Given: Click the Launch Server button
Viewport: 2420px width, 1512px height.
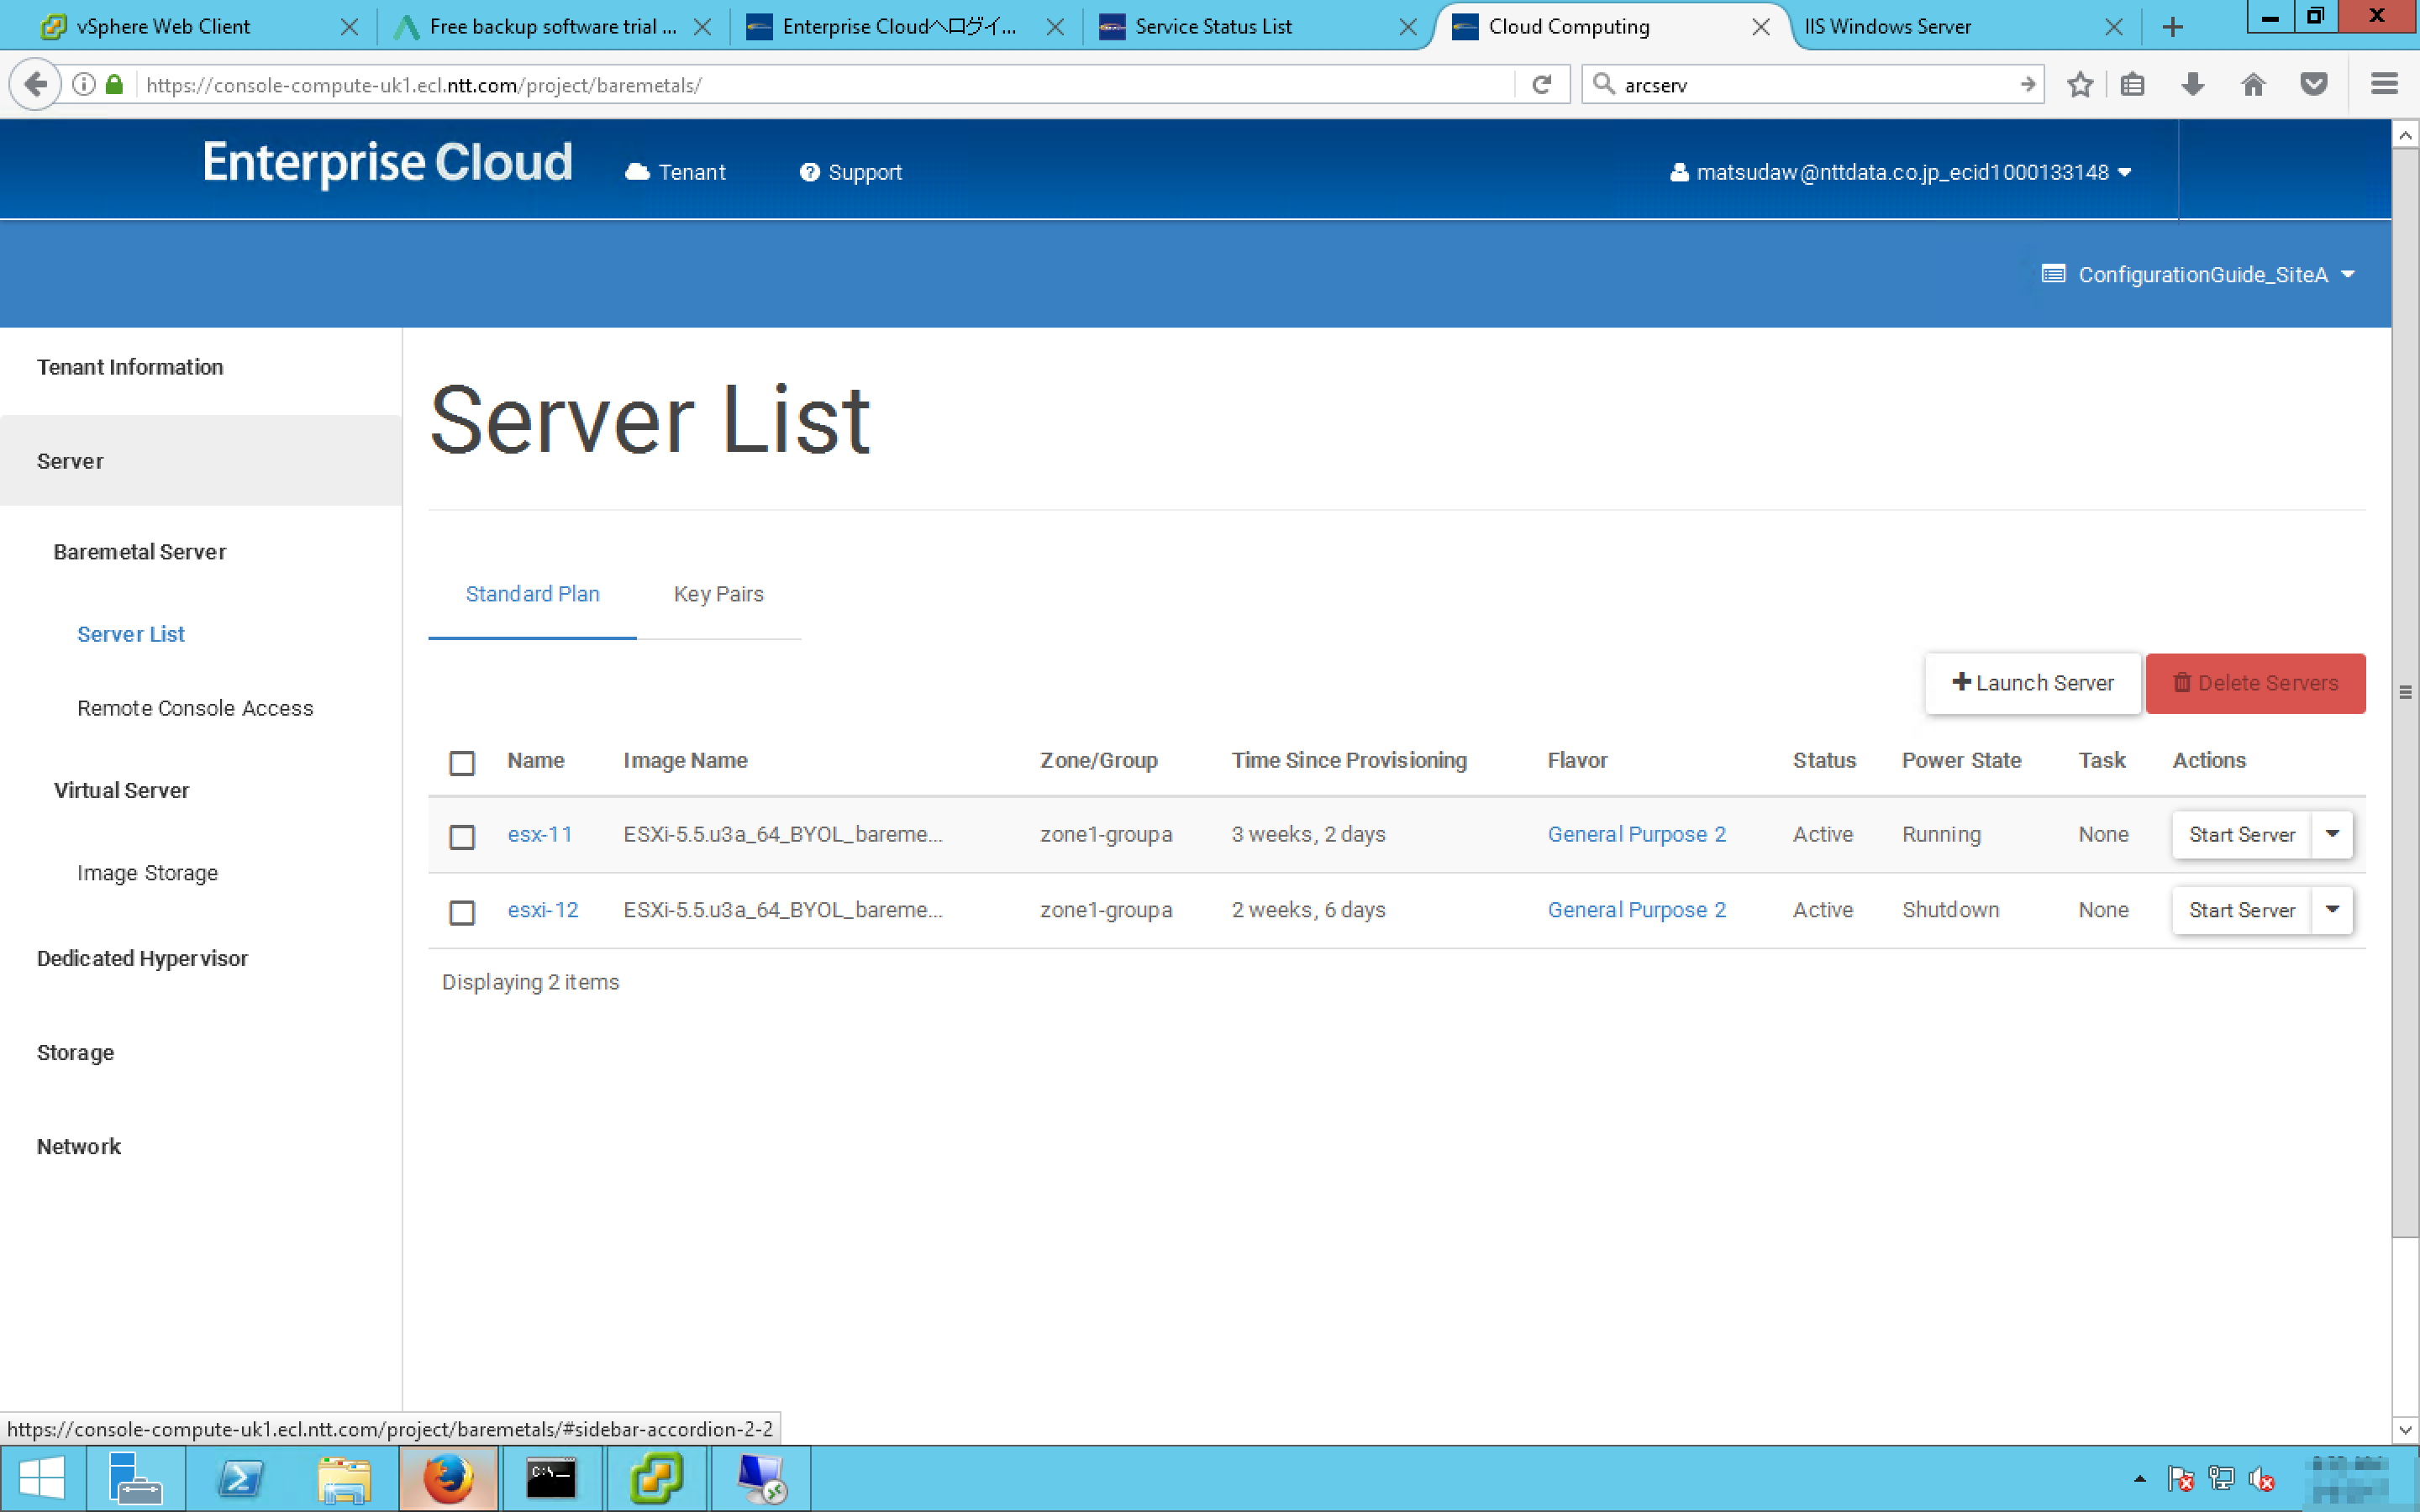Looking at the screenshot, I should pyautogui.click(x=2032, y=683).
